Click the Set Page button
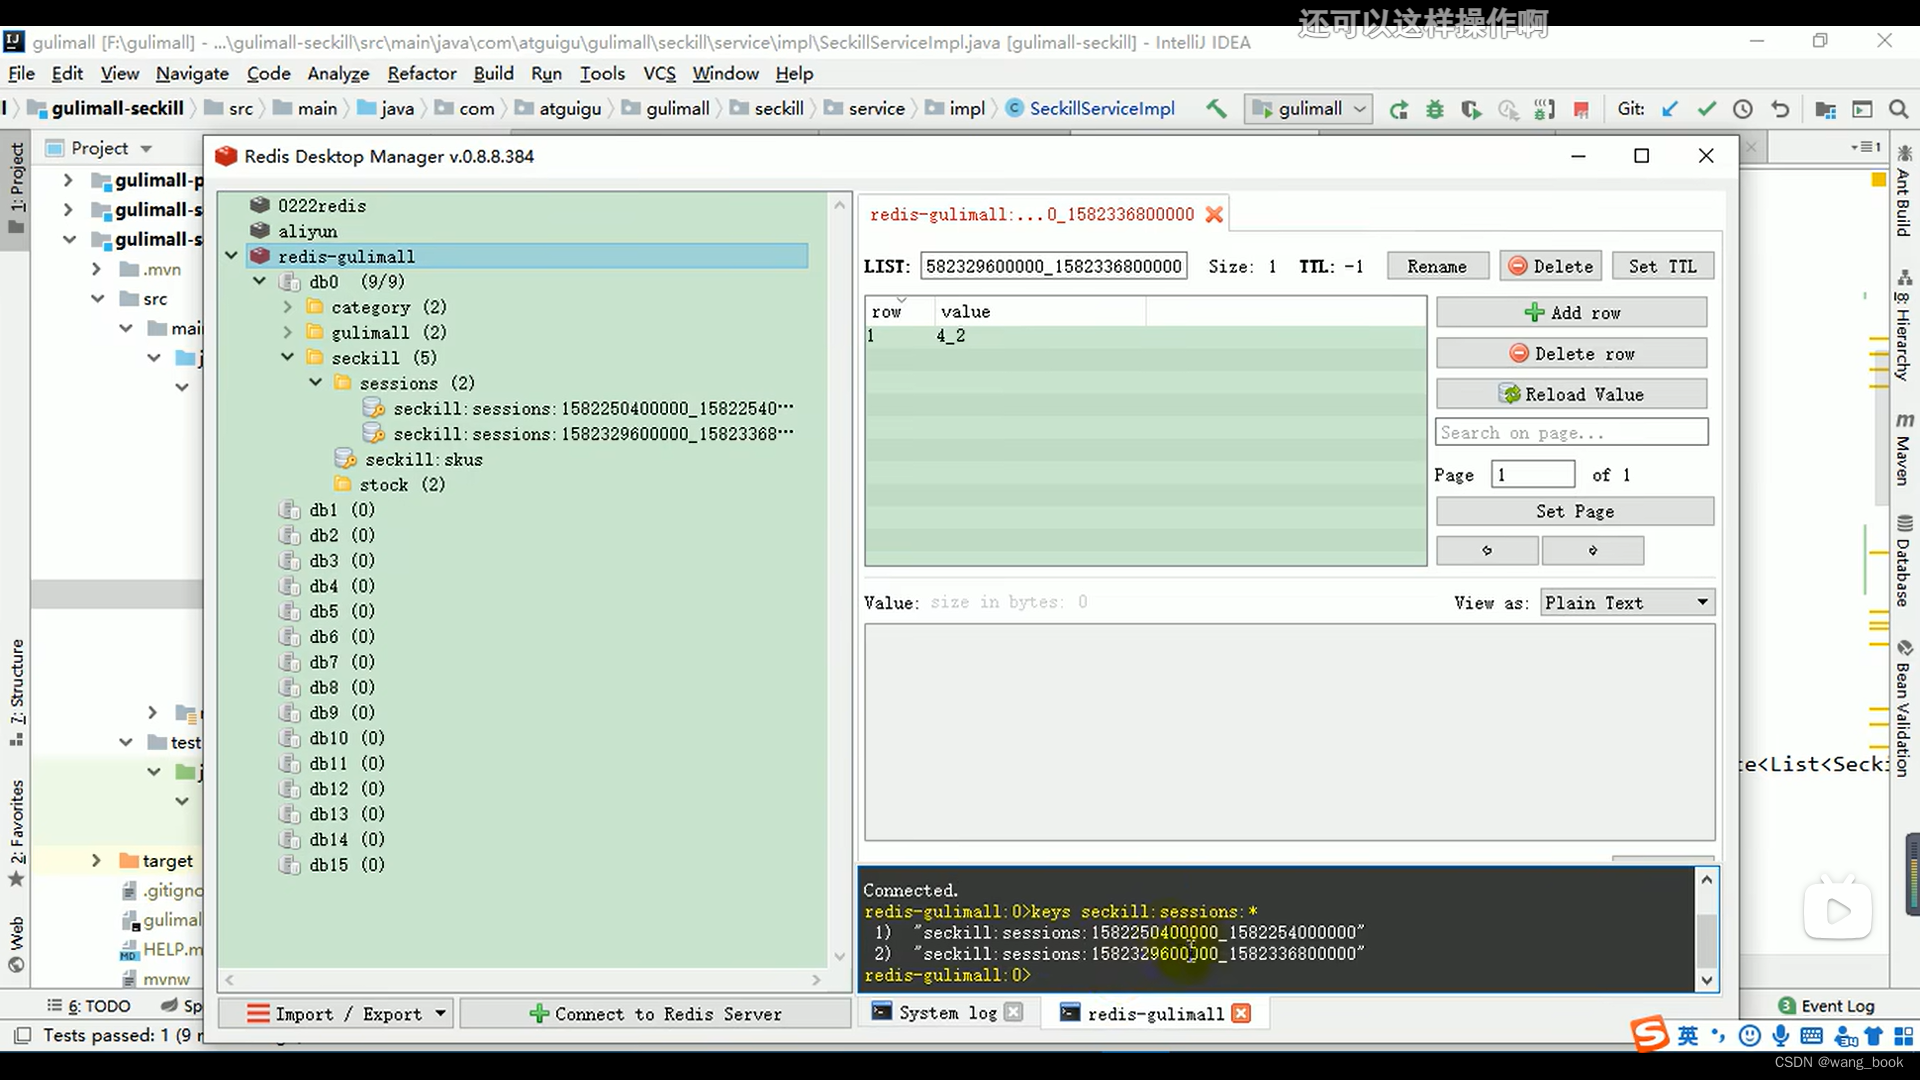This screenshot has height=1080, width=1920. [1575, 511]
